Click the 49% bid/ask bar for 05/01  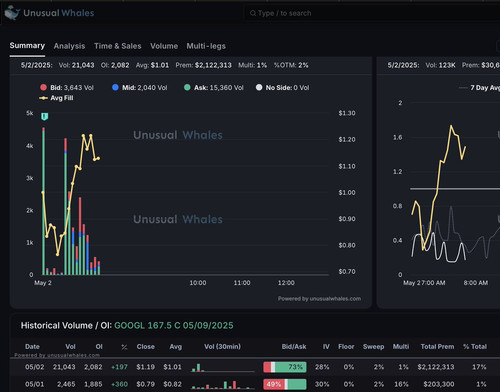pyautogui.click(x=285, y=384)
